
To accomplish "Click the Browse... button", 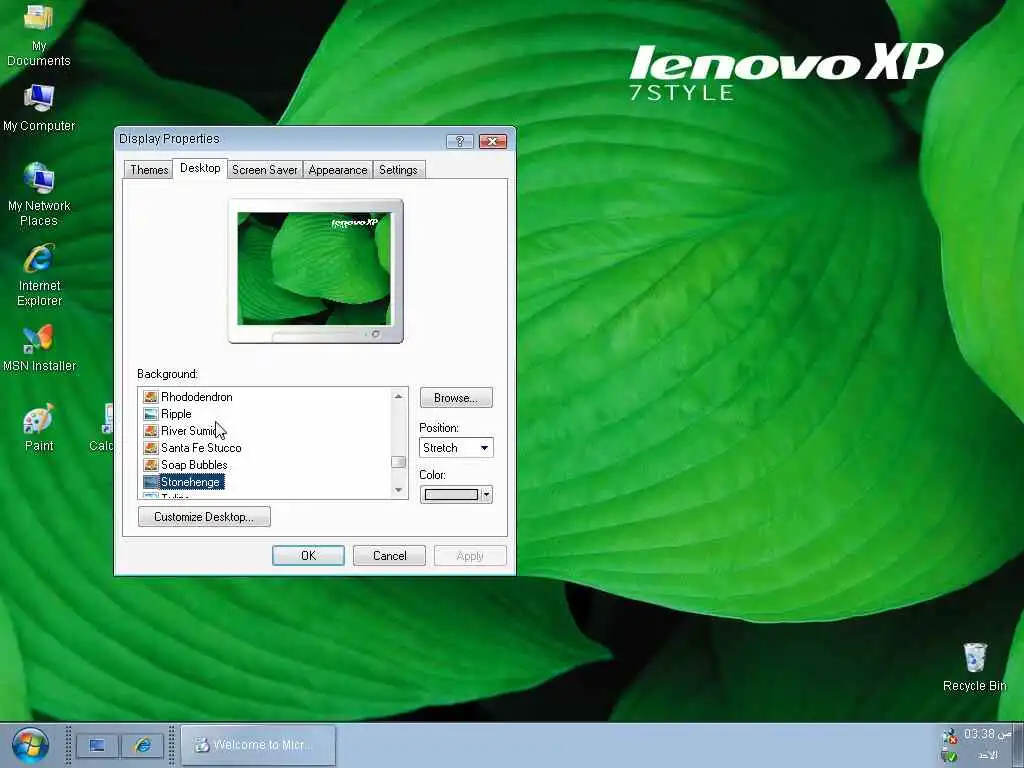I will (x=456, y=398).
